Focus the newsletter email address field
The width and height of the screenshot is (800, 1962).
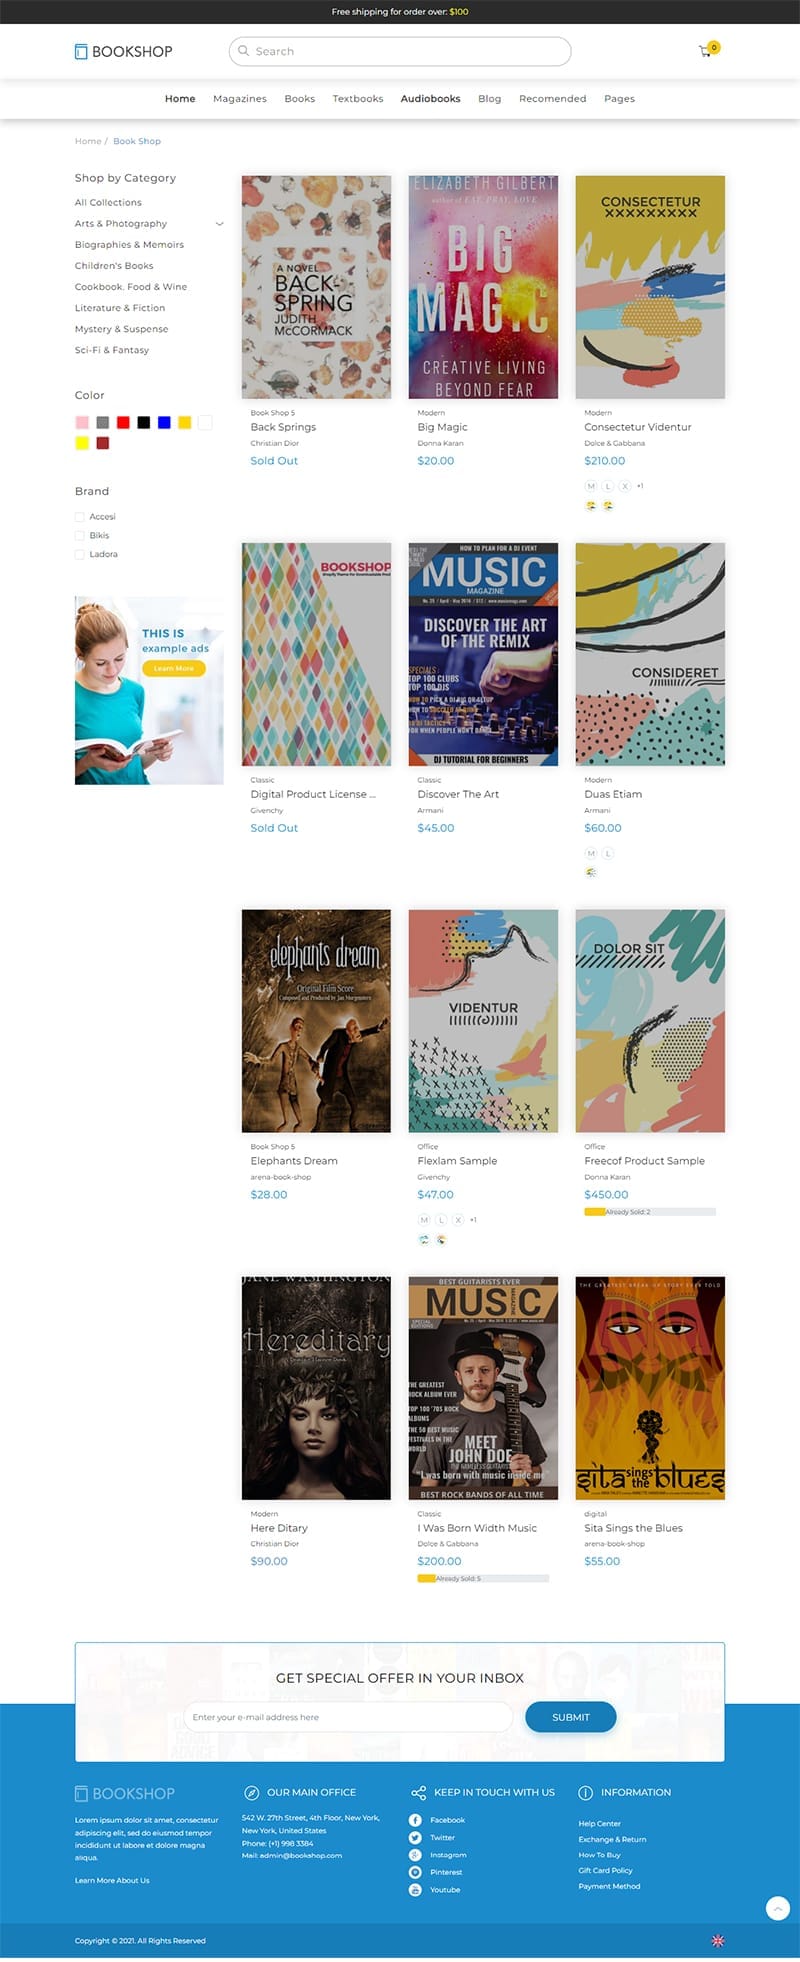click(348, 1717)
